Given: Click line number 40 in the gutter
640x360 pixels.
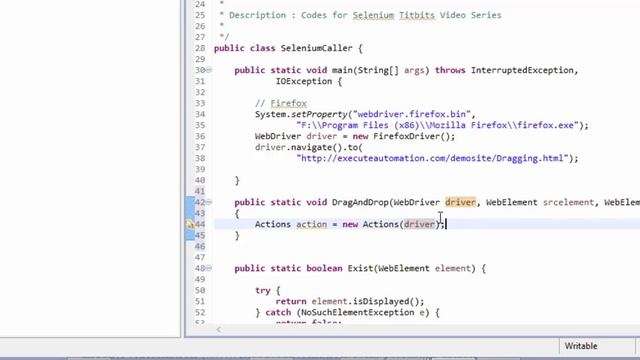Looking at the screenshot, I should pos(200,180).
